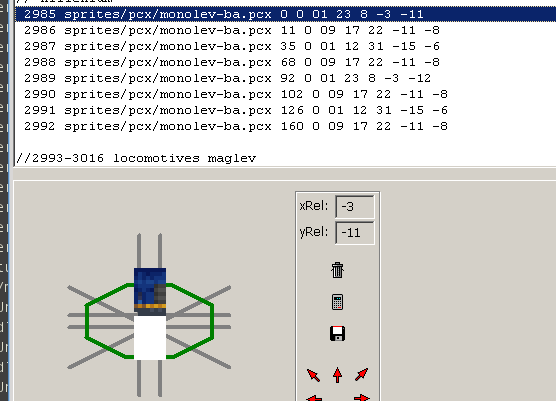
Task: Click the up-right red arrow
Action: [361, 375]
